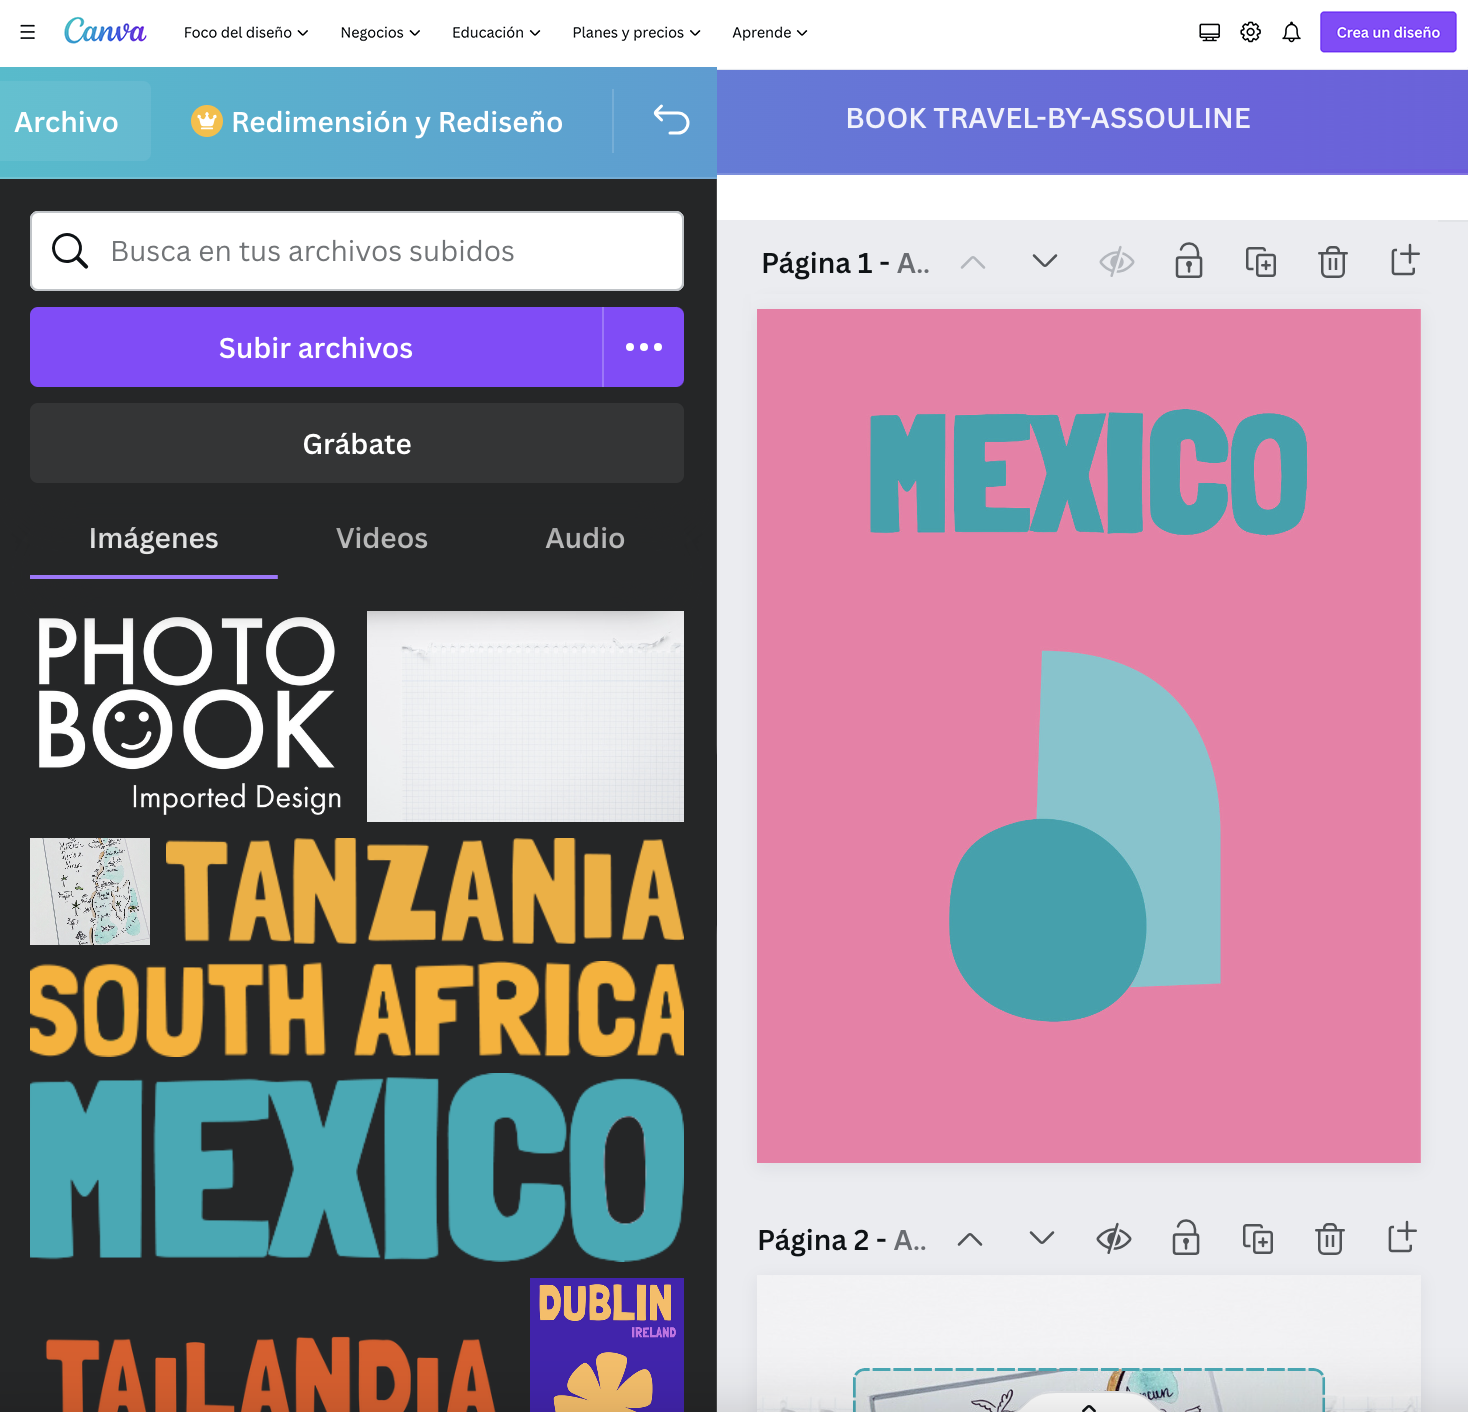The image size is (1468, 1412).
Task: Select the teal MEXICO uploaded image
Action: pyautogui.click(x=357, y=1167)
